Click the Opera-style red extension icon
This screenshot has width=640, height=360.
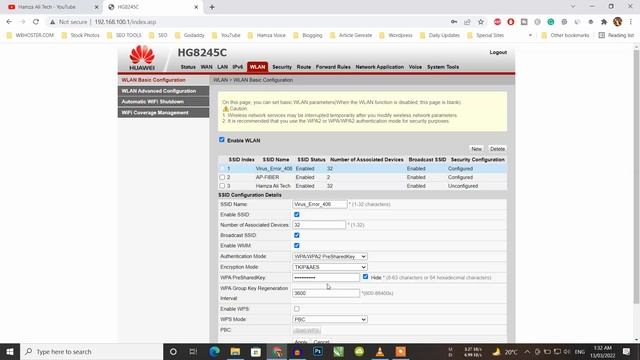pyautogui.click(x=511, y=22)
